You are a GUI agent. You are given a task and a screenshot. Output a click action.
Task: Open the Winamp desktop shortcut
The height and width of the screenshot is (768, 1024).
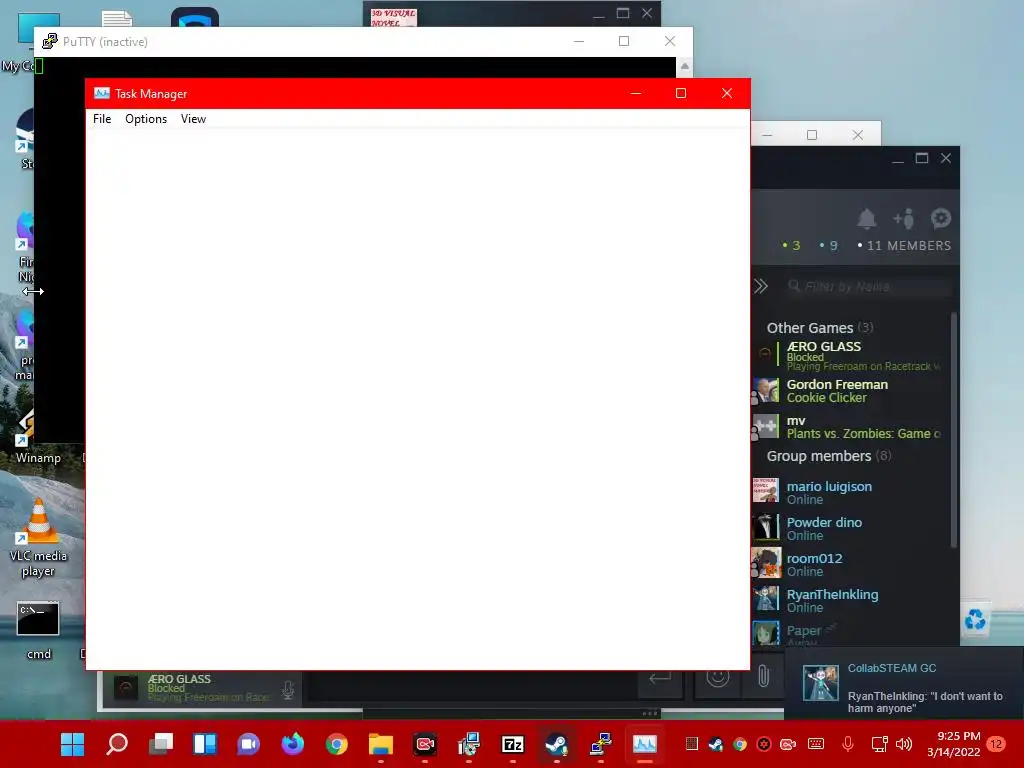(x=38, y=436)
